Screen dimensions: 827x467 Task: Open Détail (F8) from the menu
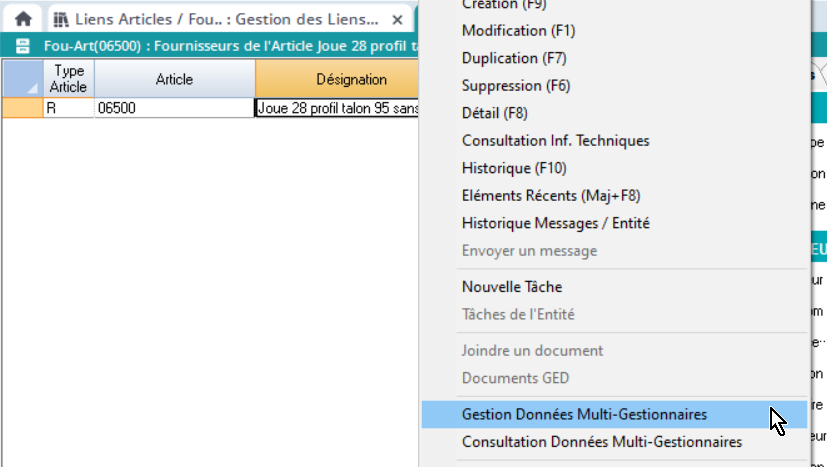coord(496,113)
